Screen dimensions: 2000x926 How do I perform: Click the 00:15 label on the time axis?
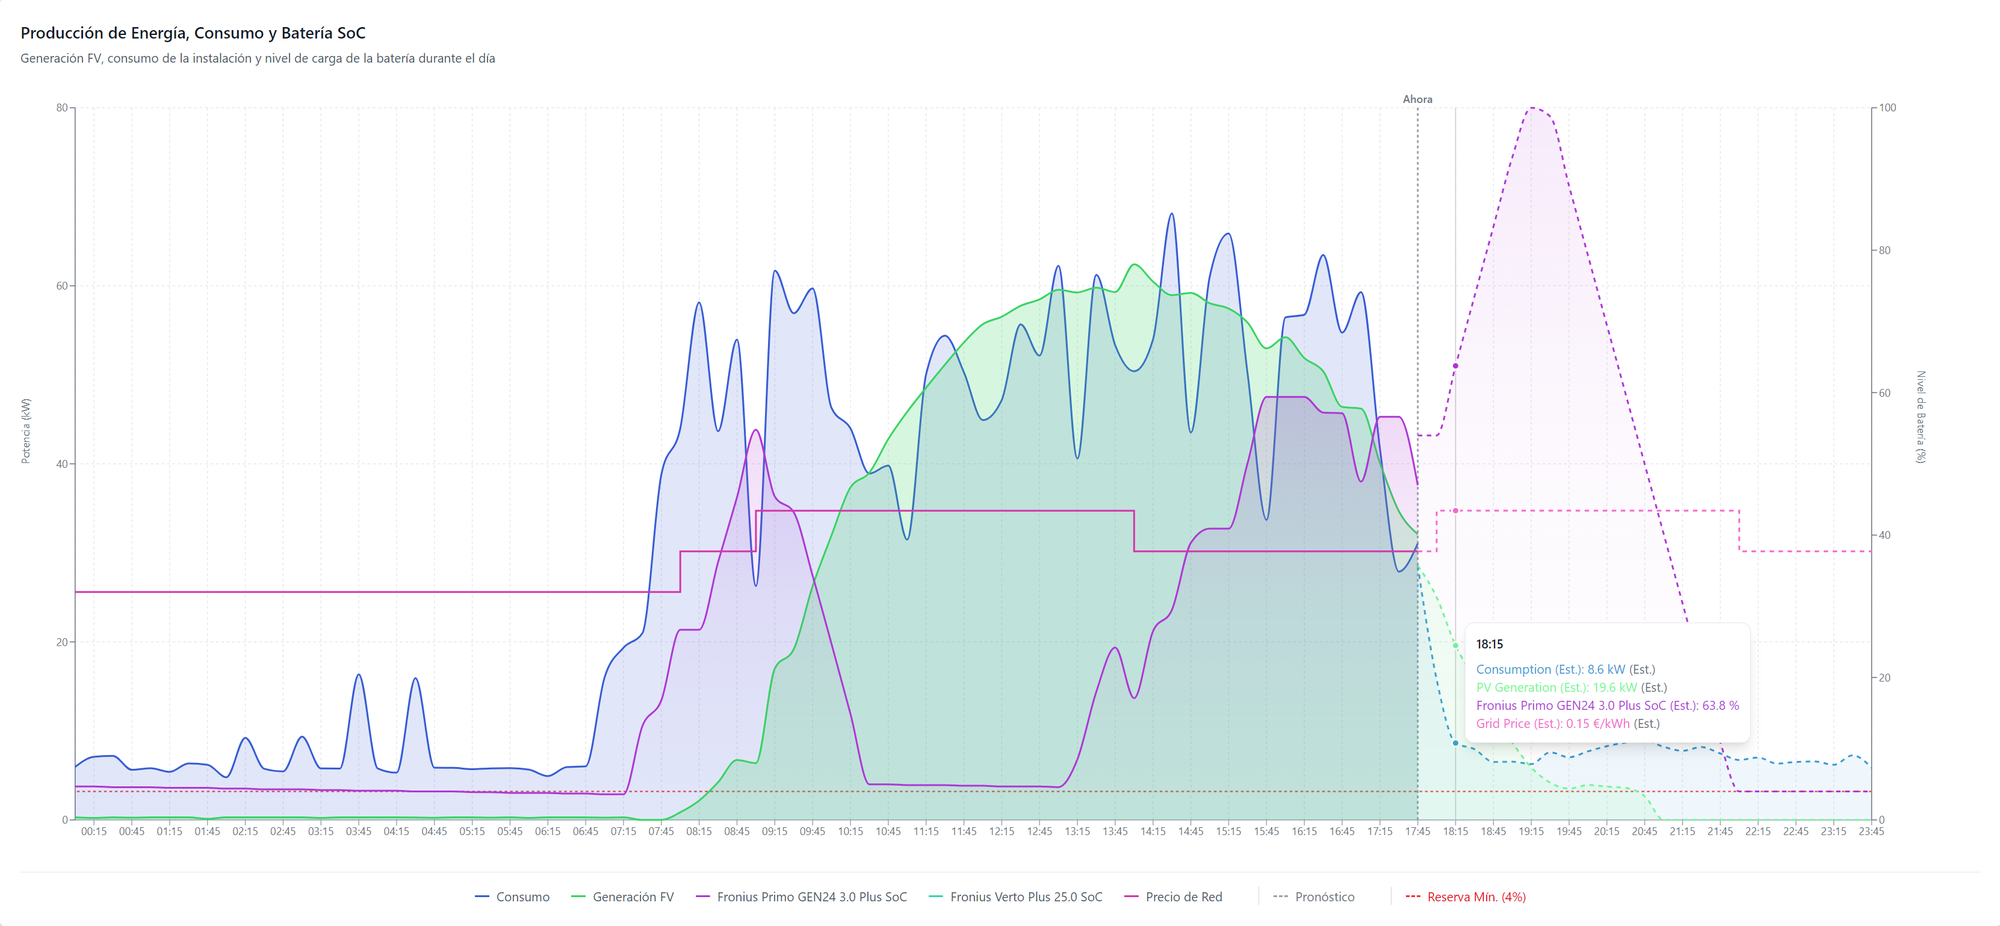94,831
